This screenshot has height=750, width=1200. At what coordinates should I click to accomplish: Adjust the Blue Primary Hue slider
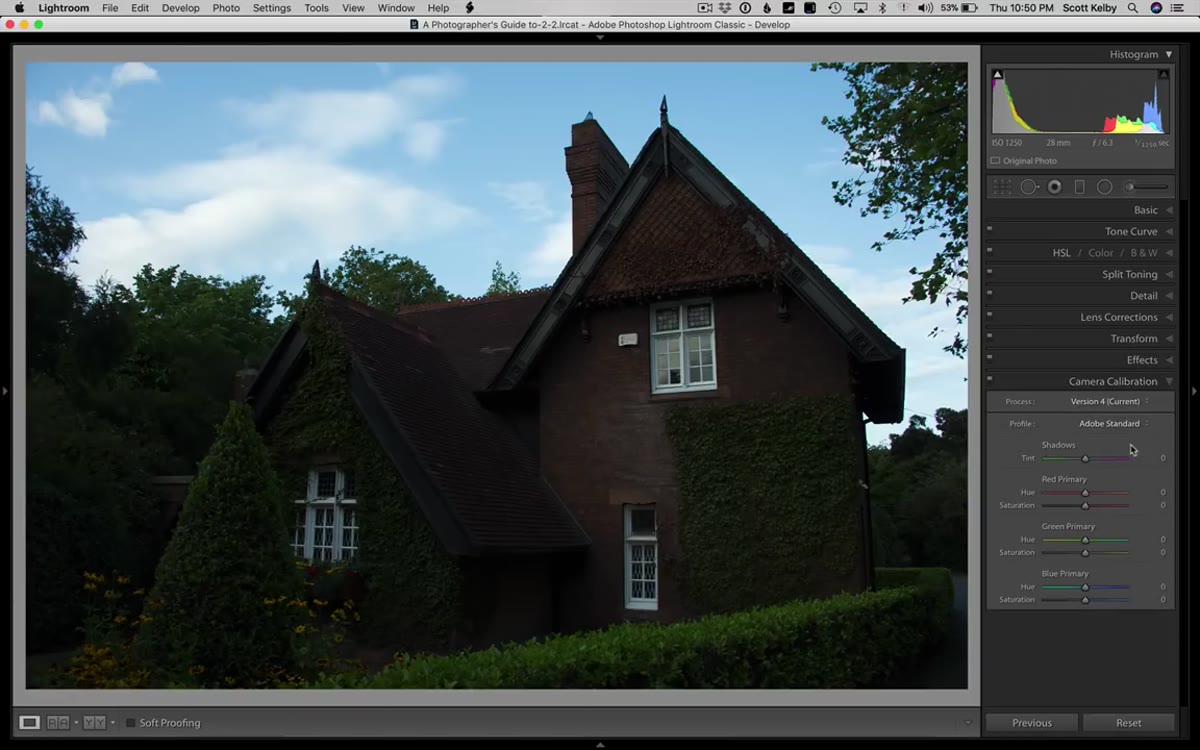point(1085,587)
